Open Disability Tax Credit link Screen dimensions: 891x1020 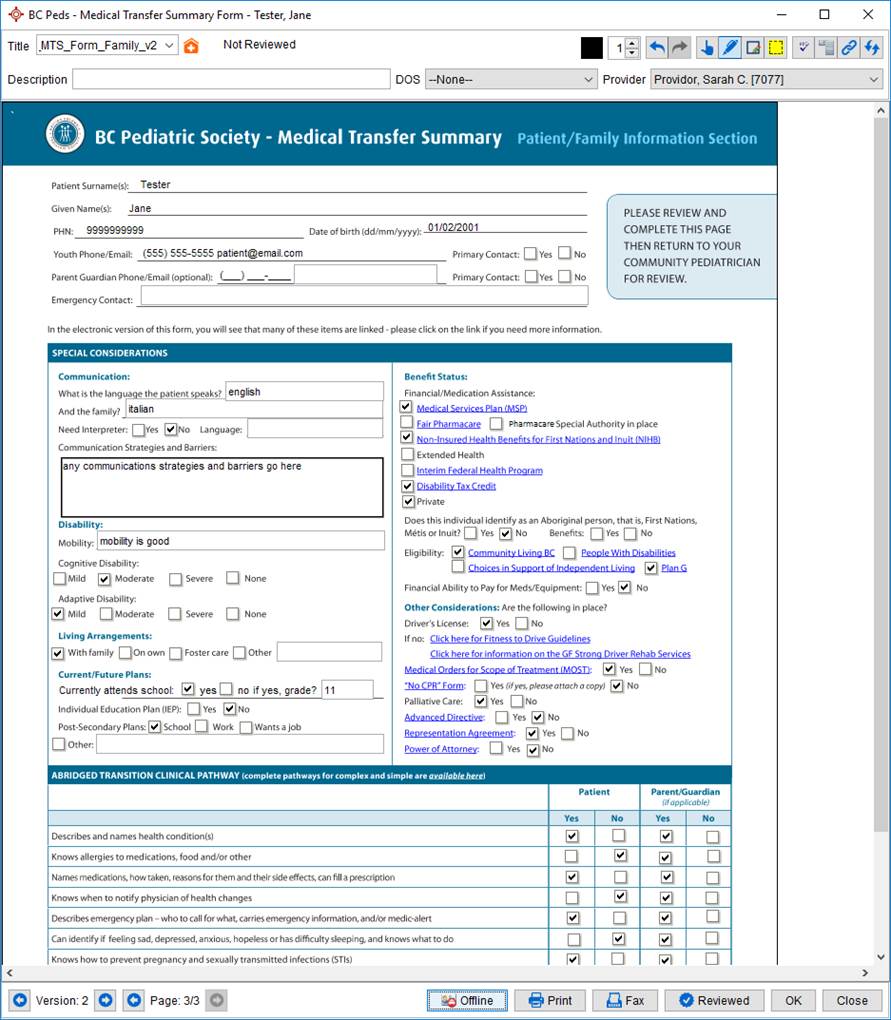point(456,486)
